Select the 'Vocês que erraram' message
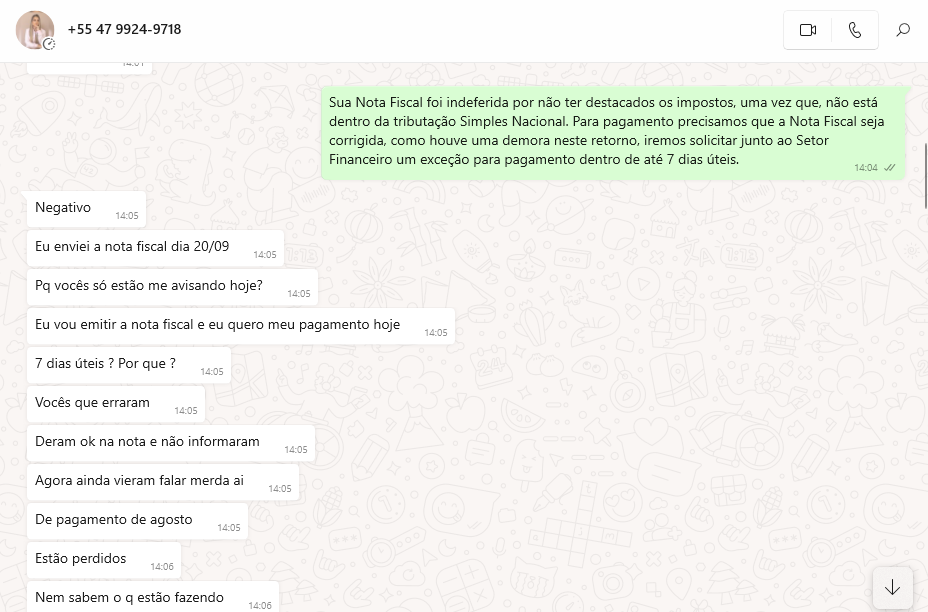Screen dimensions: 928x612 point(115,404)
